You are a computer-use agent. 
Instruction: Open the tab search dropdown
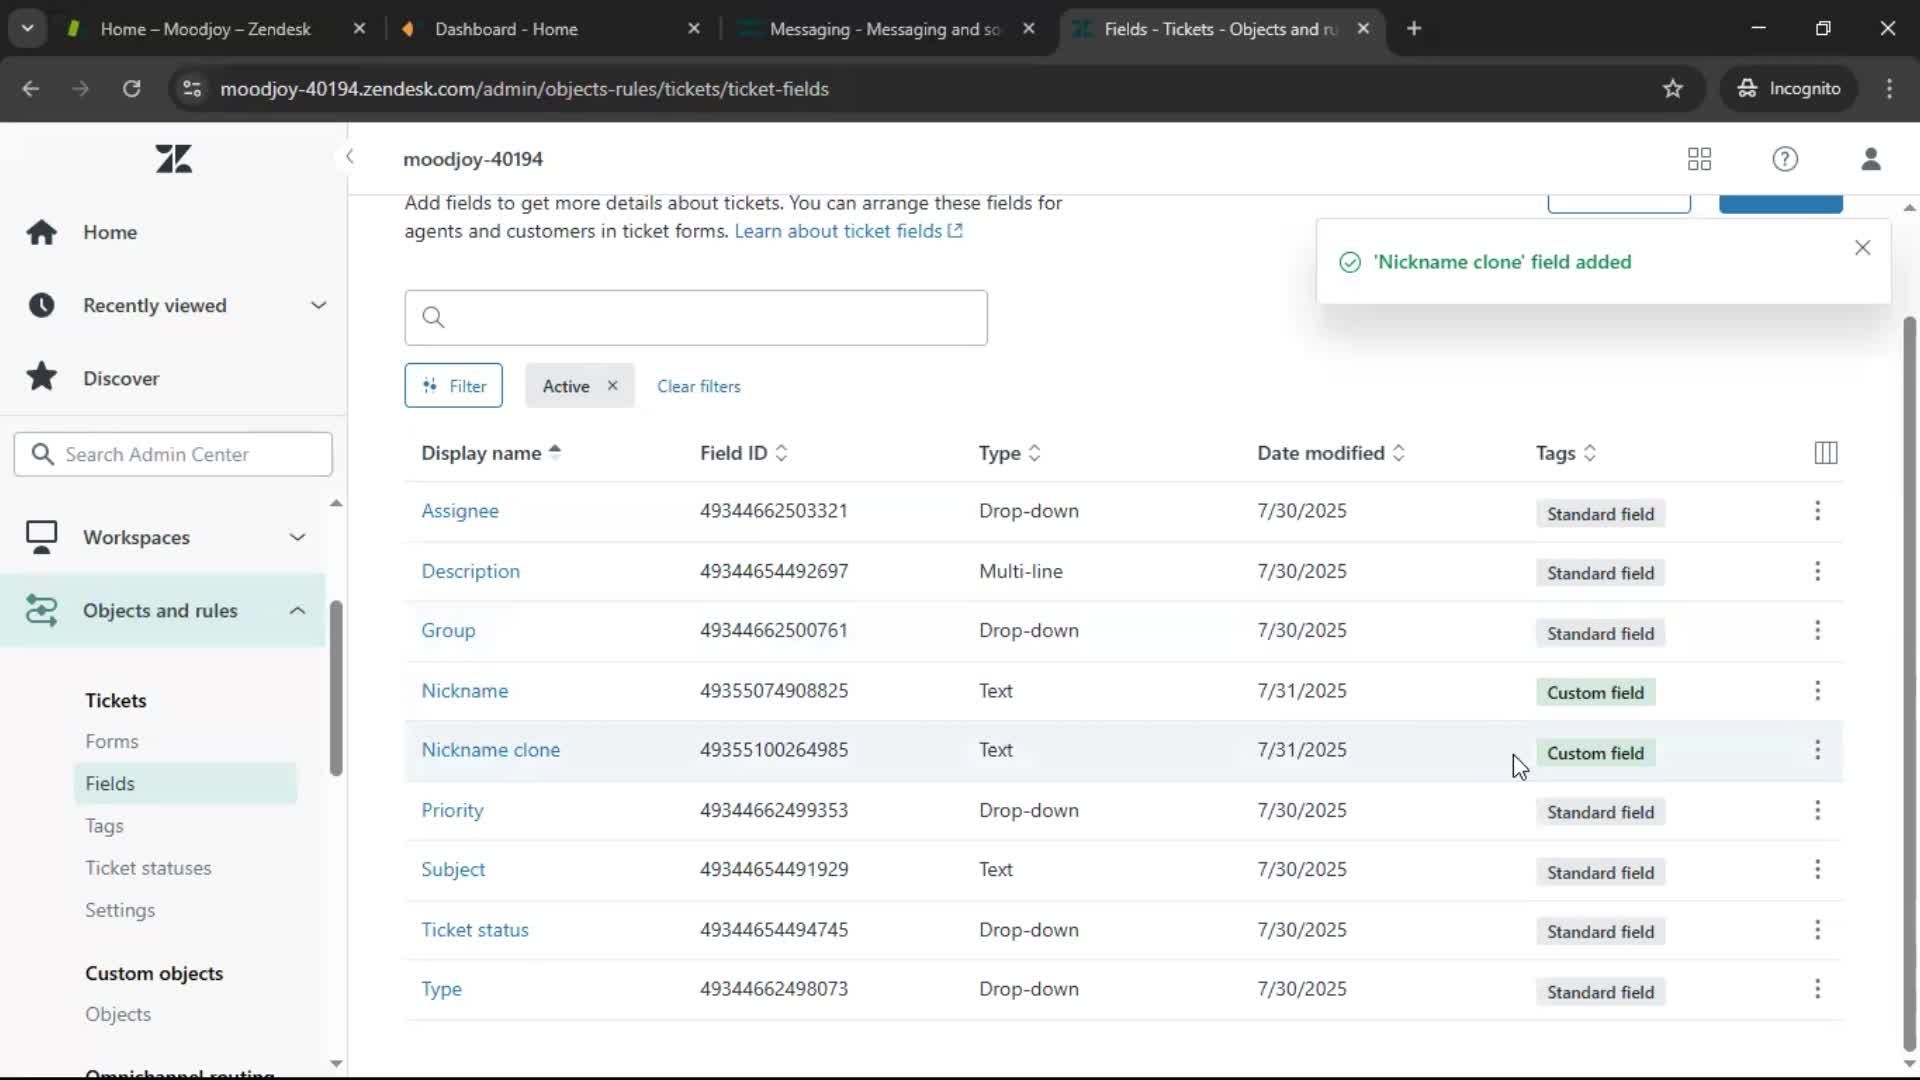click(28, 29)
